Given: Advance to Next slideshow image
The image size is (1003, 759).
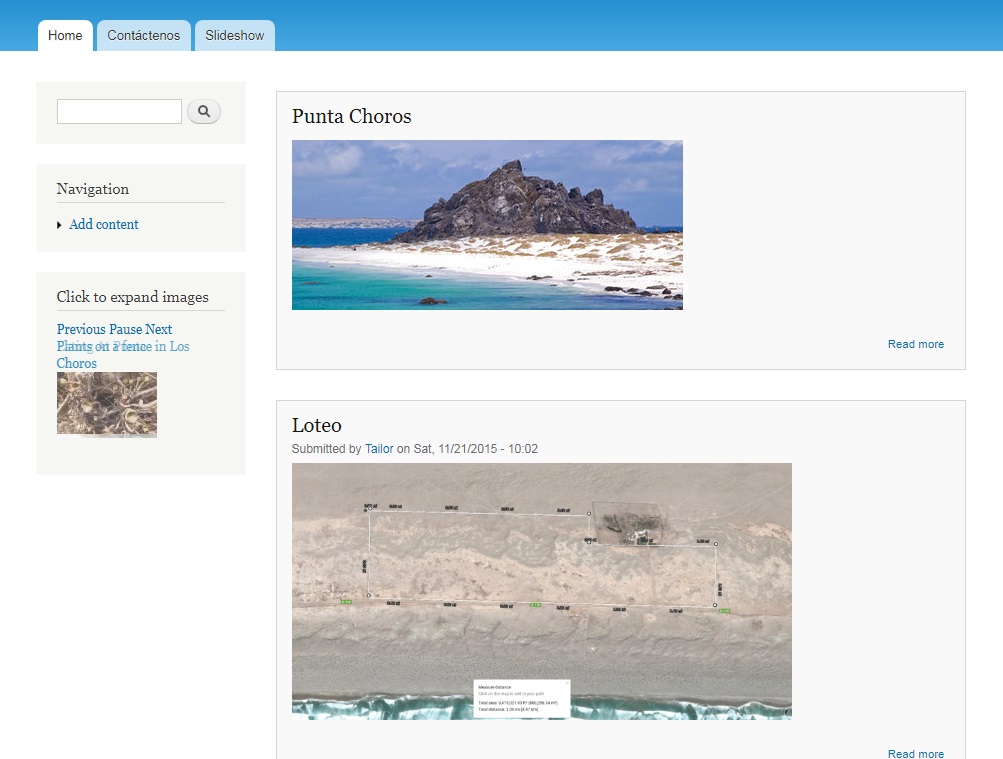Looking at the screenshot, I should pos(159,329).
